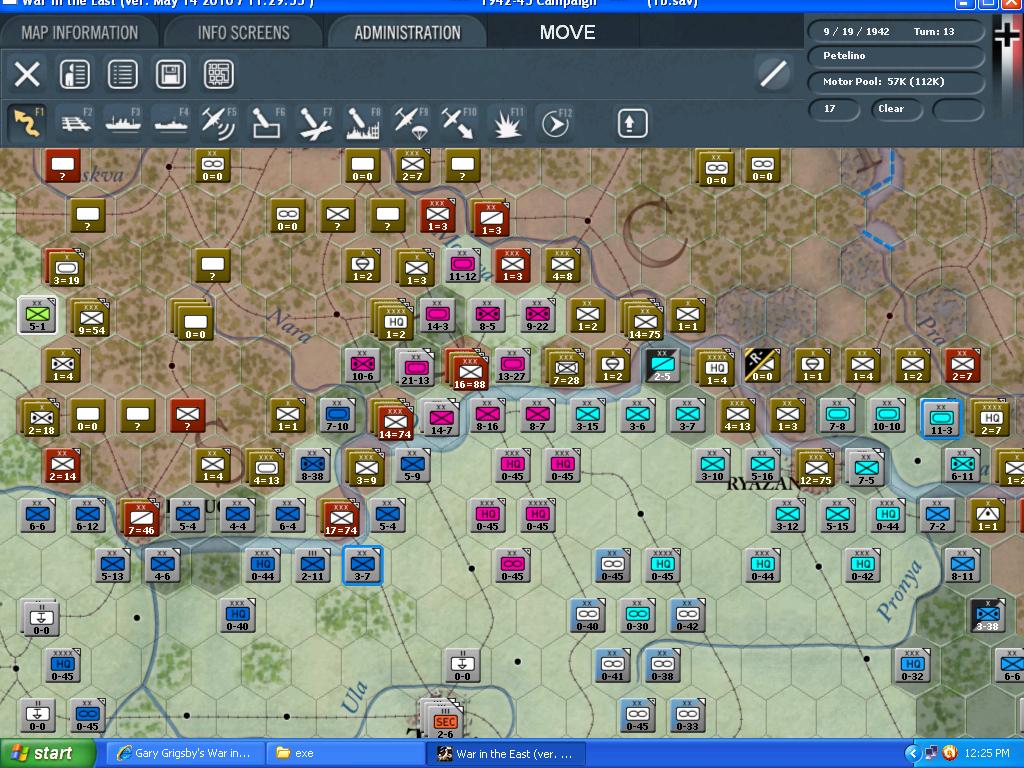Click the brick-pattern icon next to the floppy disk
This screenshot has width=1024, height=768.
pos(219,74)
